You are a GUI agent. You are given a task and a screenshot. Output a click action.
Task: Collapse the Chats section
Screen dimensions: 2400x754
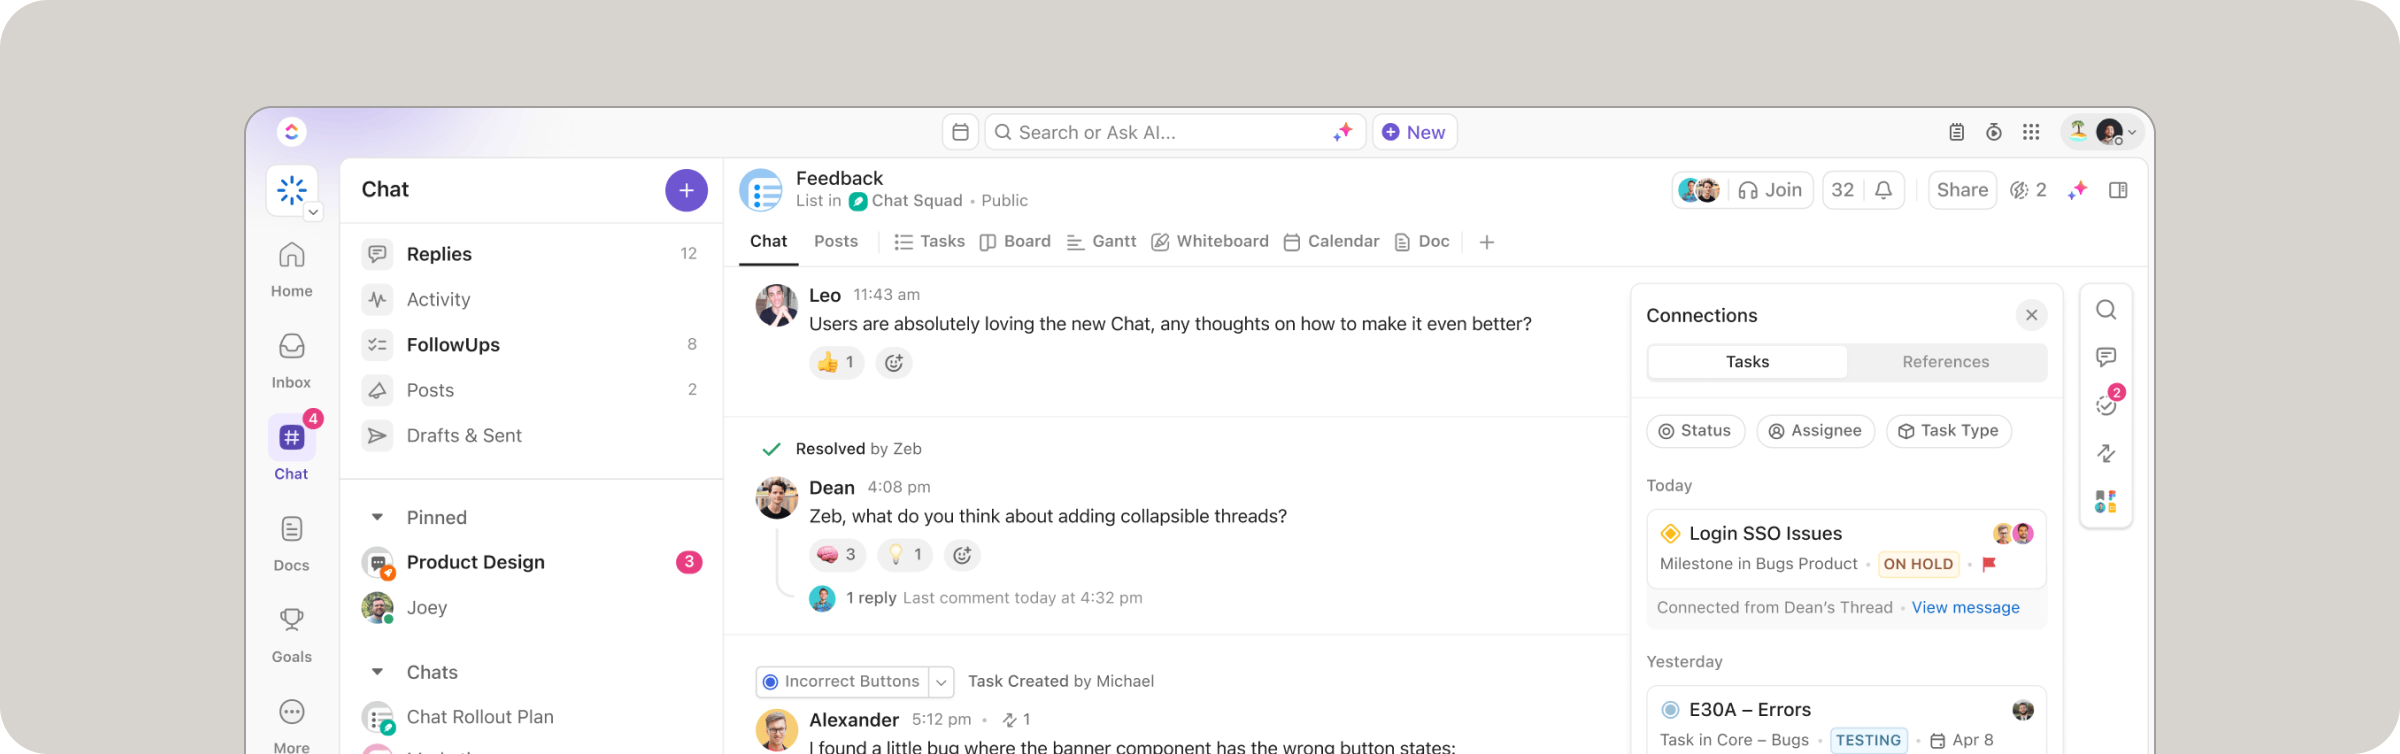(x=377, y=672)
